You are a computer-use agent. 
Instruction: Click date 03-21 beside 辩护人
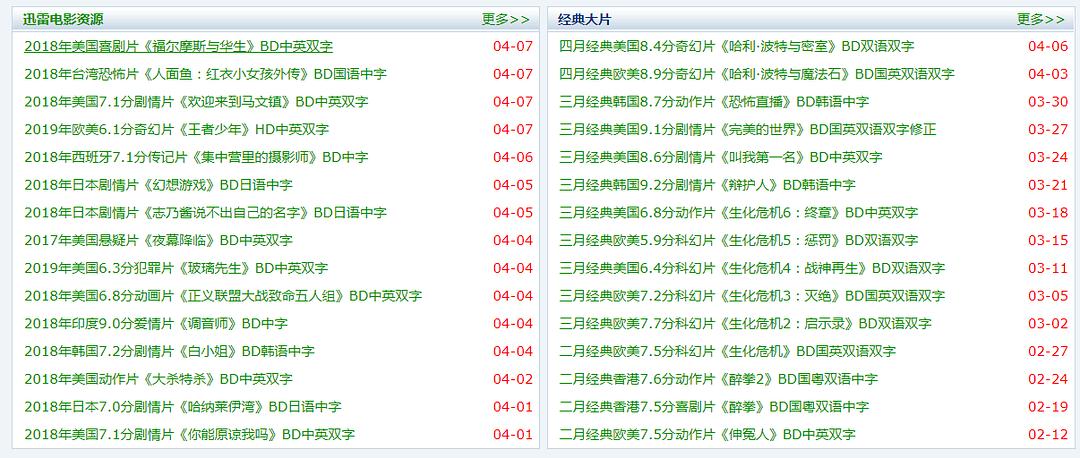1048,185
